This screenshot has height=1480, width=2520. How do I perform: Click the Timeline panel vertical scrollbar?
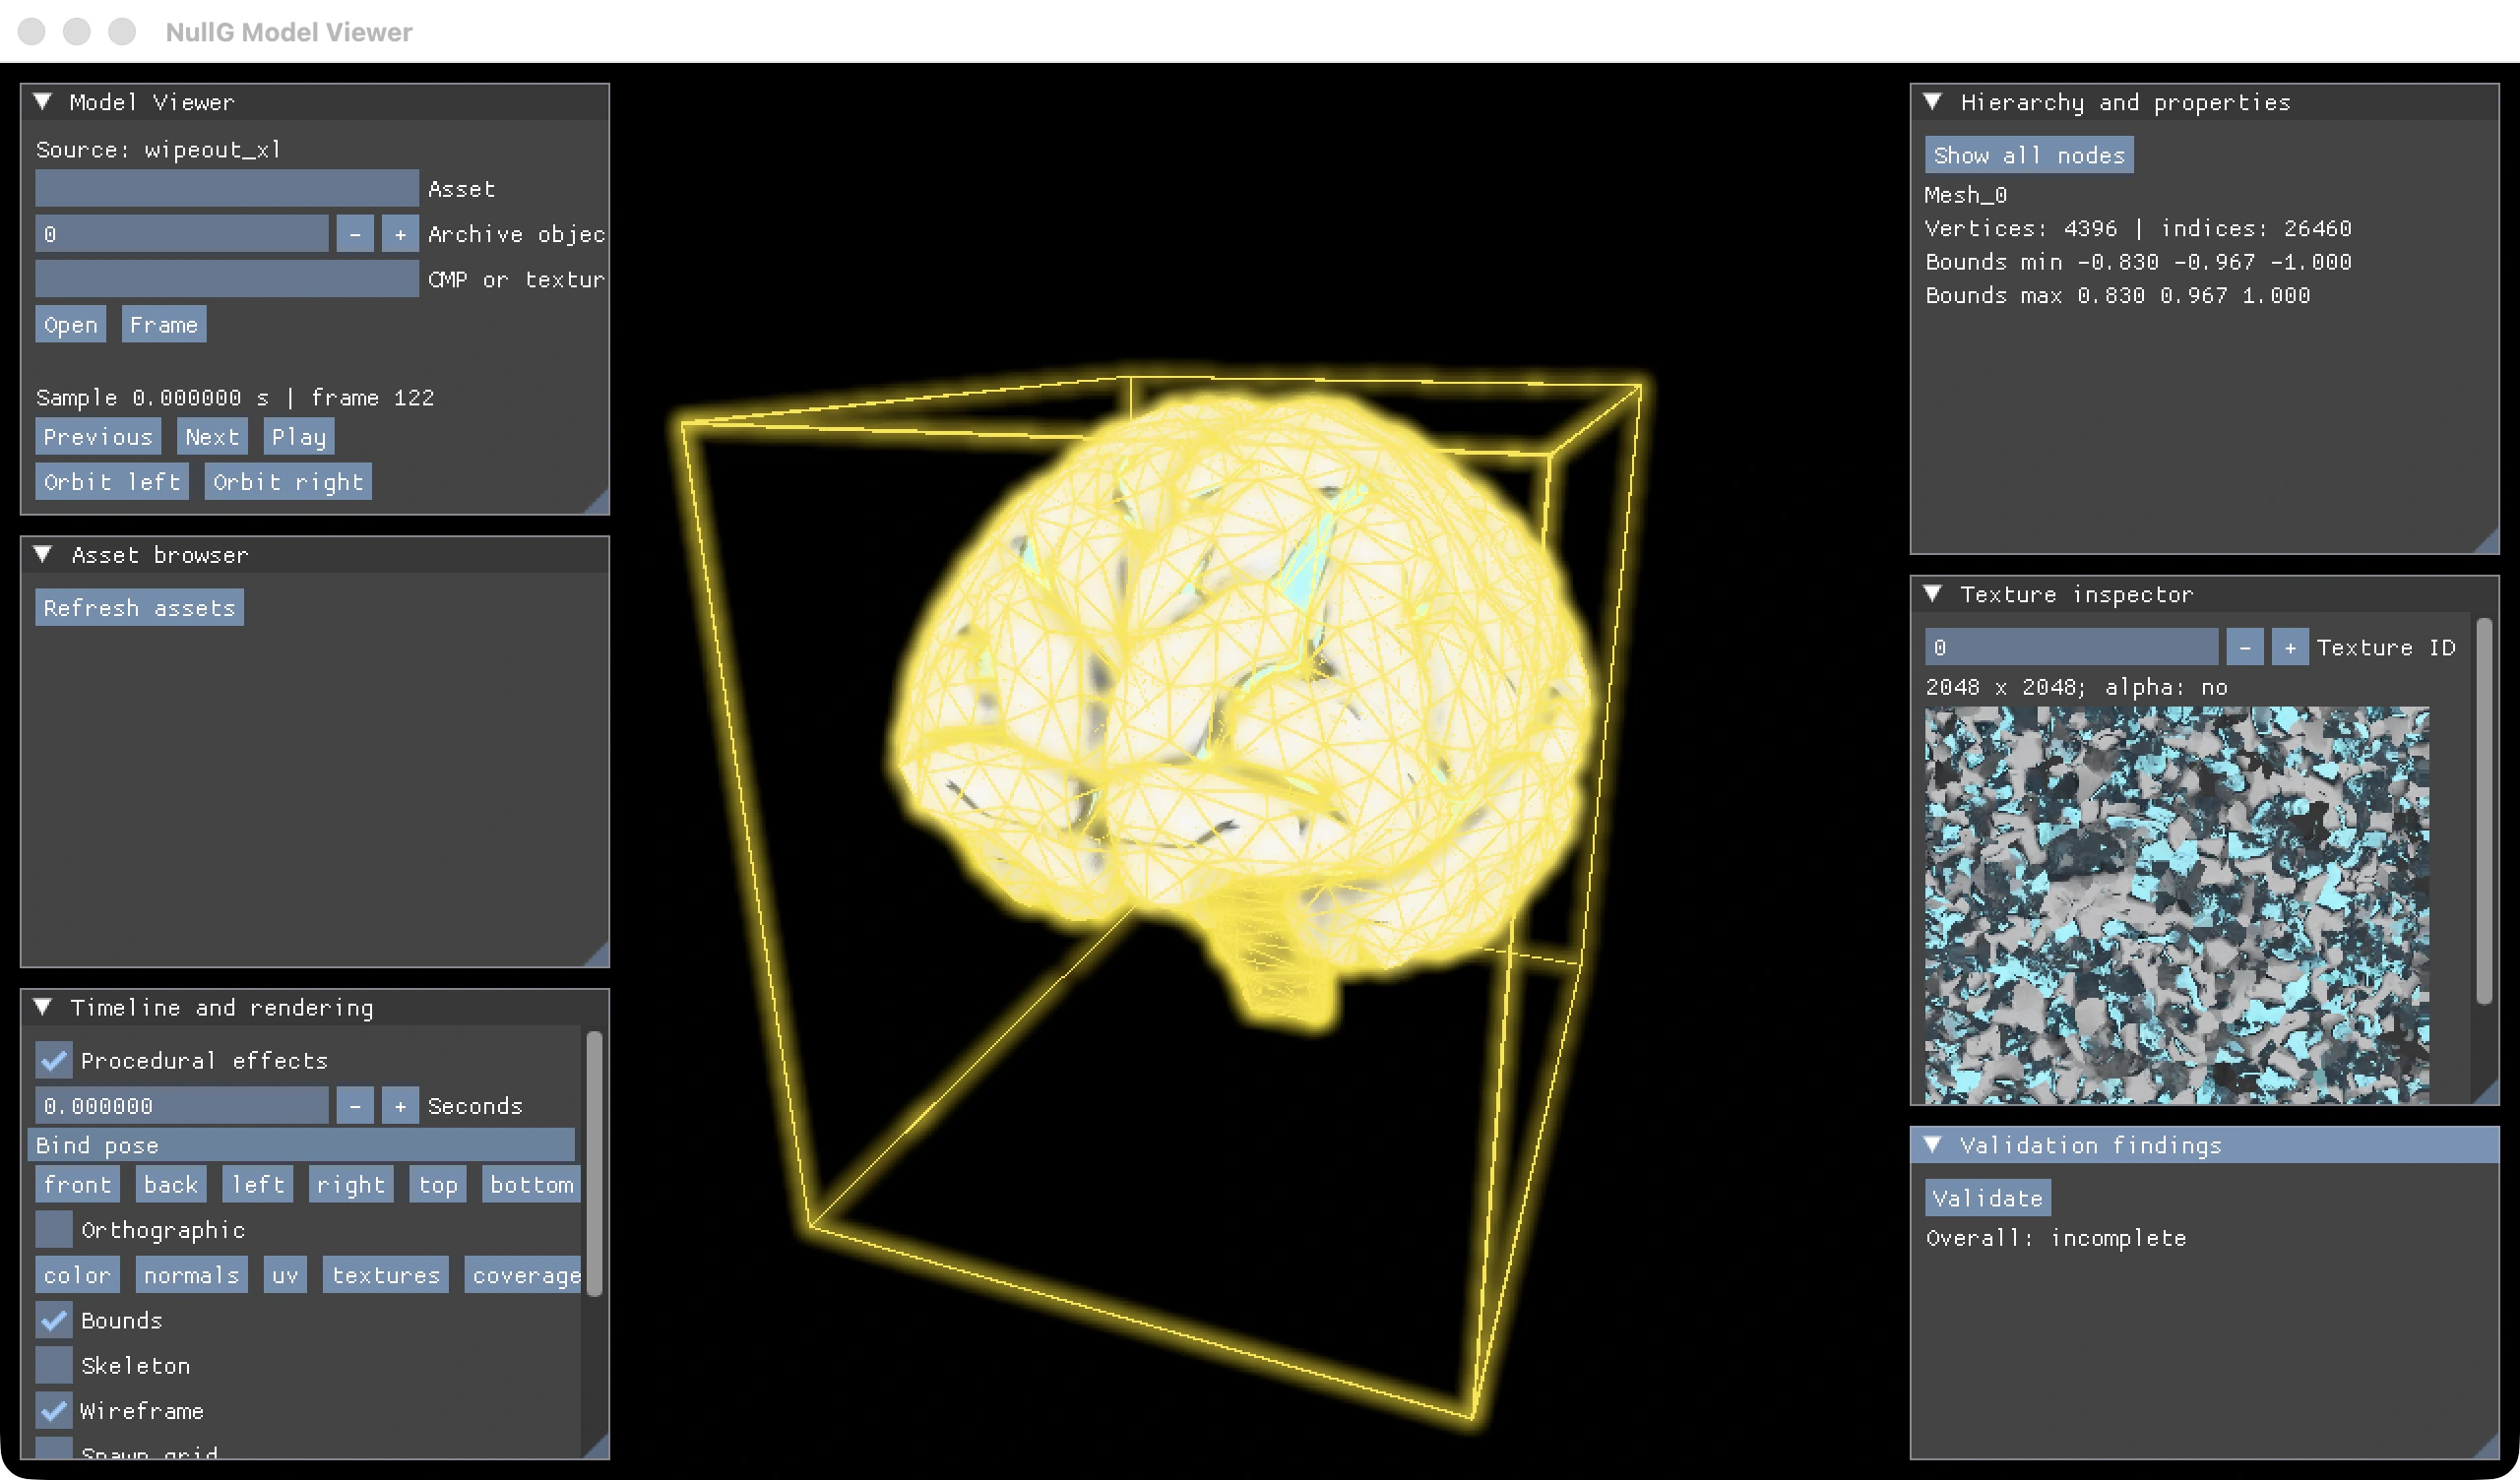594,1164
